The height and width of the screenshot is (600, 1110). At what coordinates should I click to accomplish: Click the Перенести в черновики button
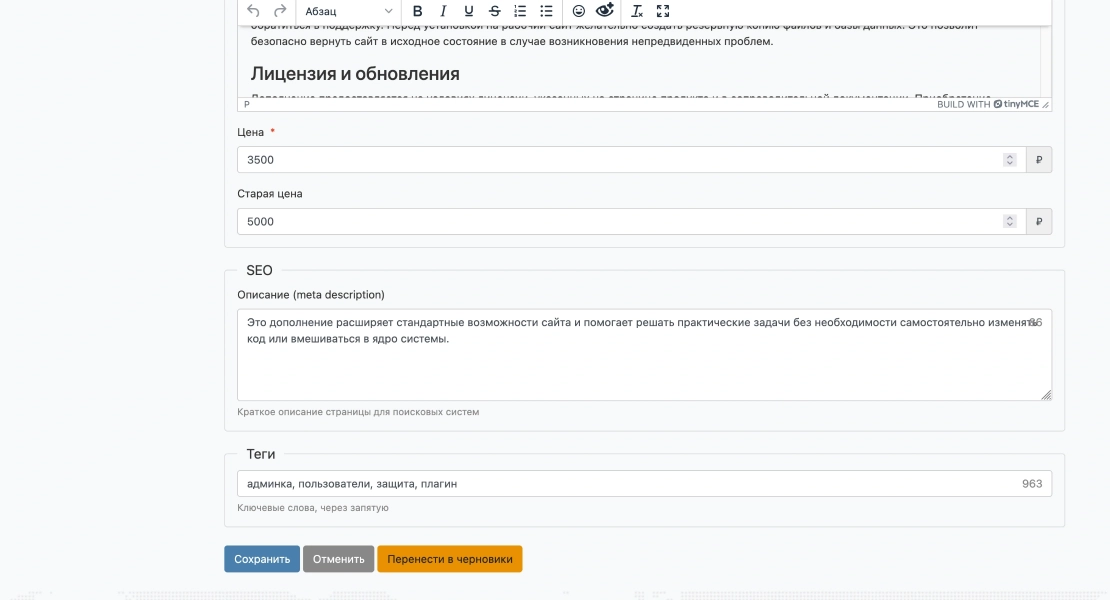click(x=450, y=559)
